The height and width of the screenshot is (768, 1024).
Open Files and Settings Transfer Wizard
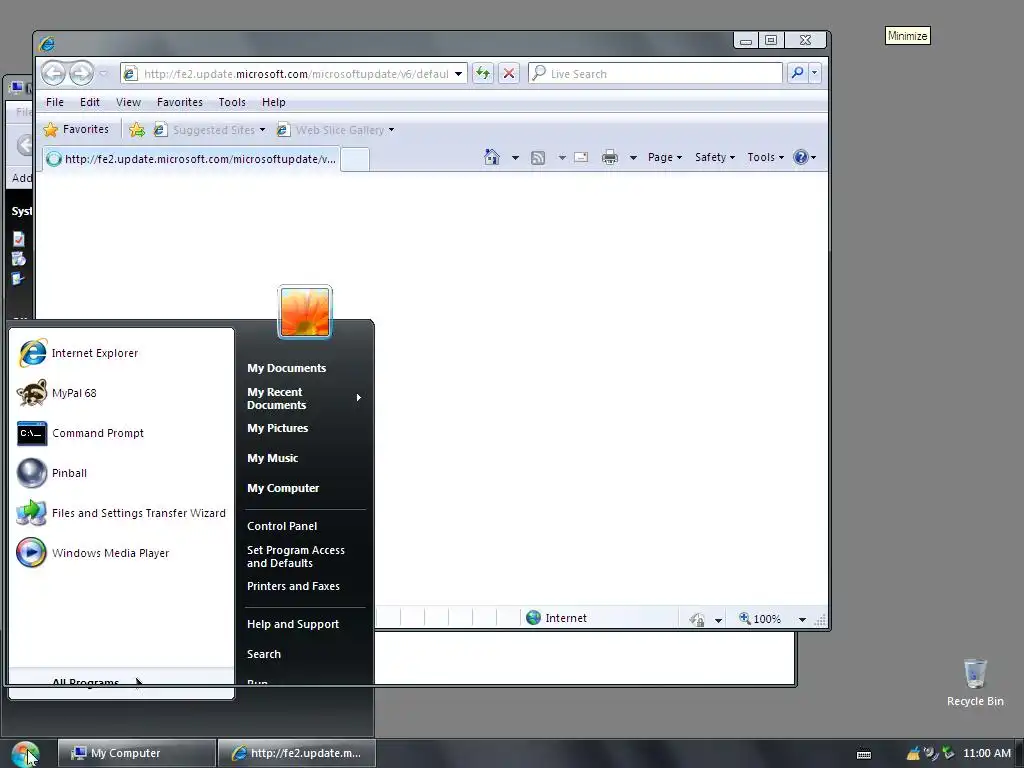tap(121, 513)
